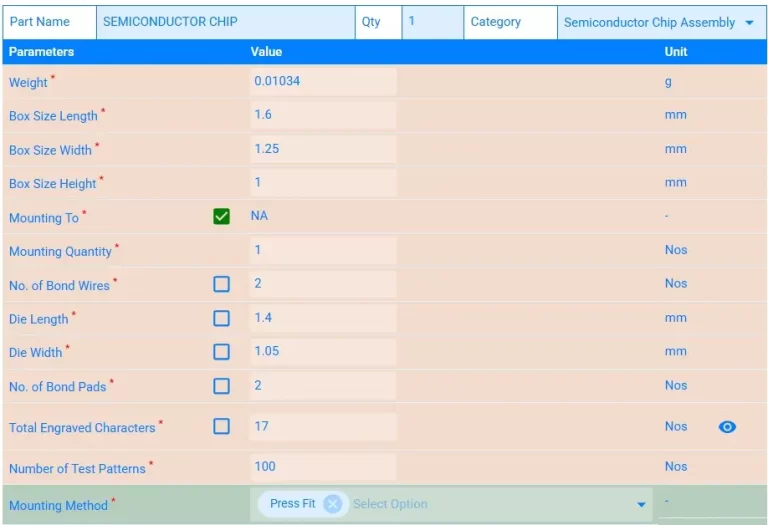This screenshot has width=768, height=525.
Task: Expand the Mounting Method dropdown arrow
Action: pyautogui.click(x=642, y=505)
